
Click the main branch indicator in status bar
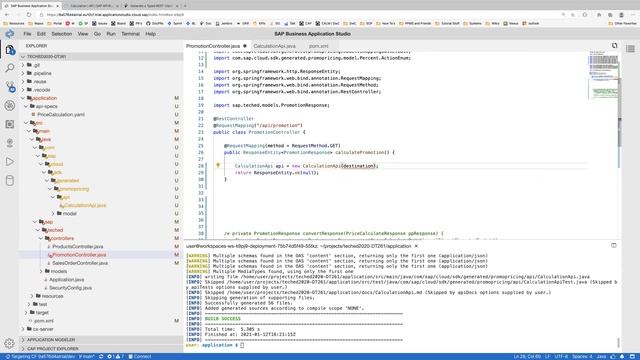click(x=87, y=356)
